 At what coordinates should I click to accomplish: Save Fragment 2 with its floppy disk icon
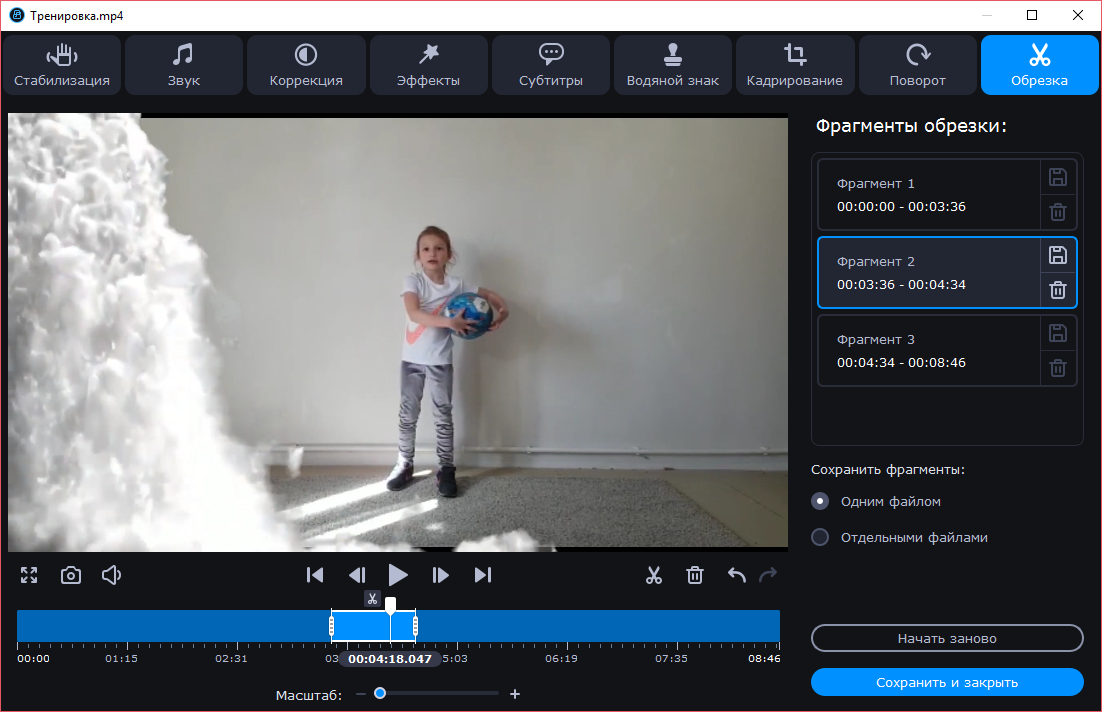[1057, 255]
